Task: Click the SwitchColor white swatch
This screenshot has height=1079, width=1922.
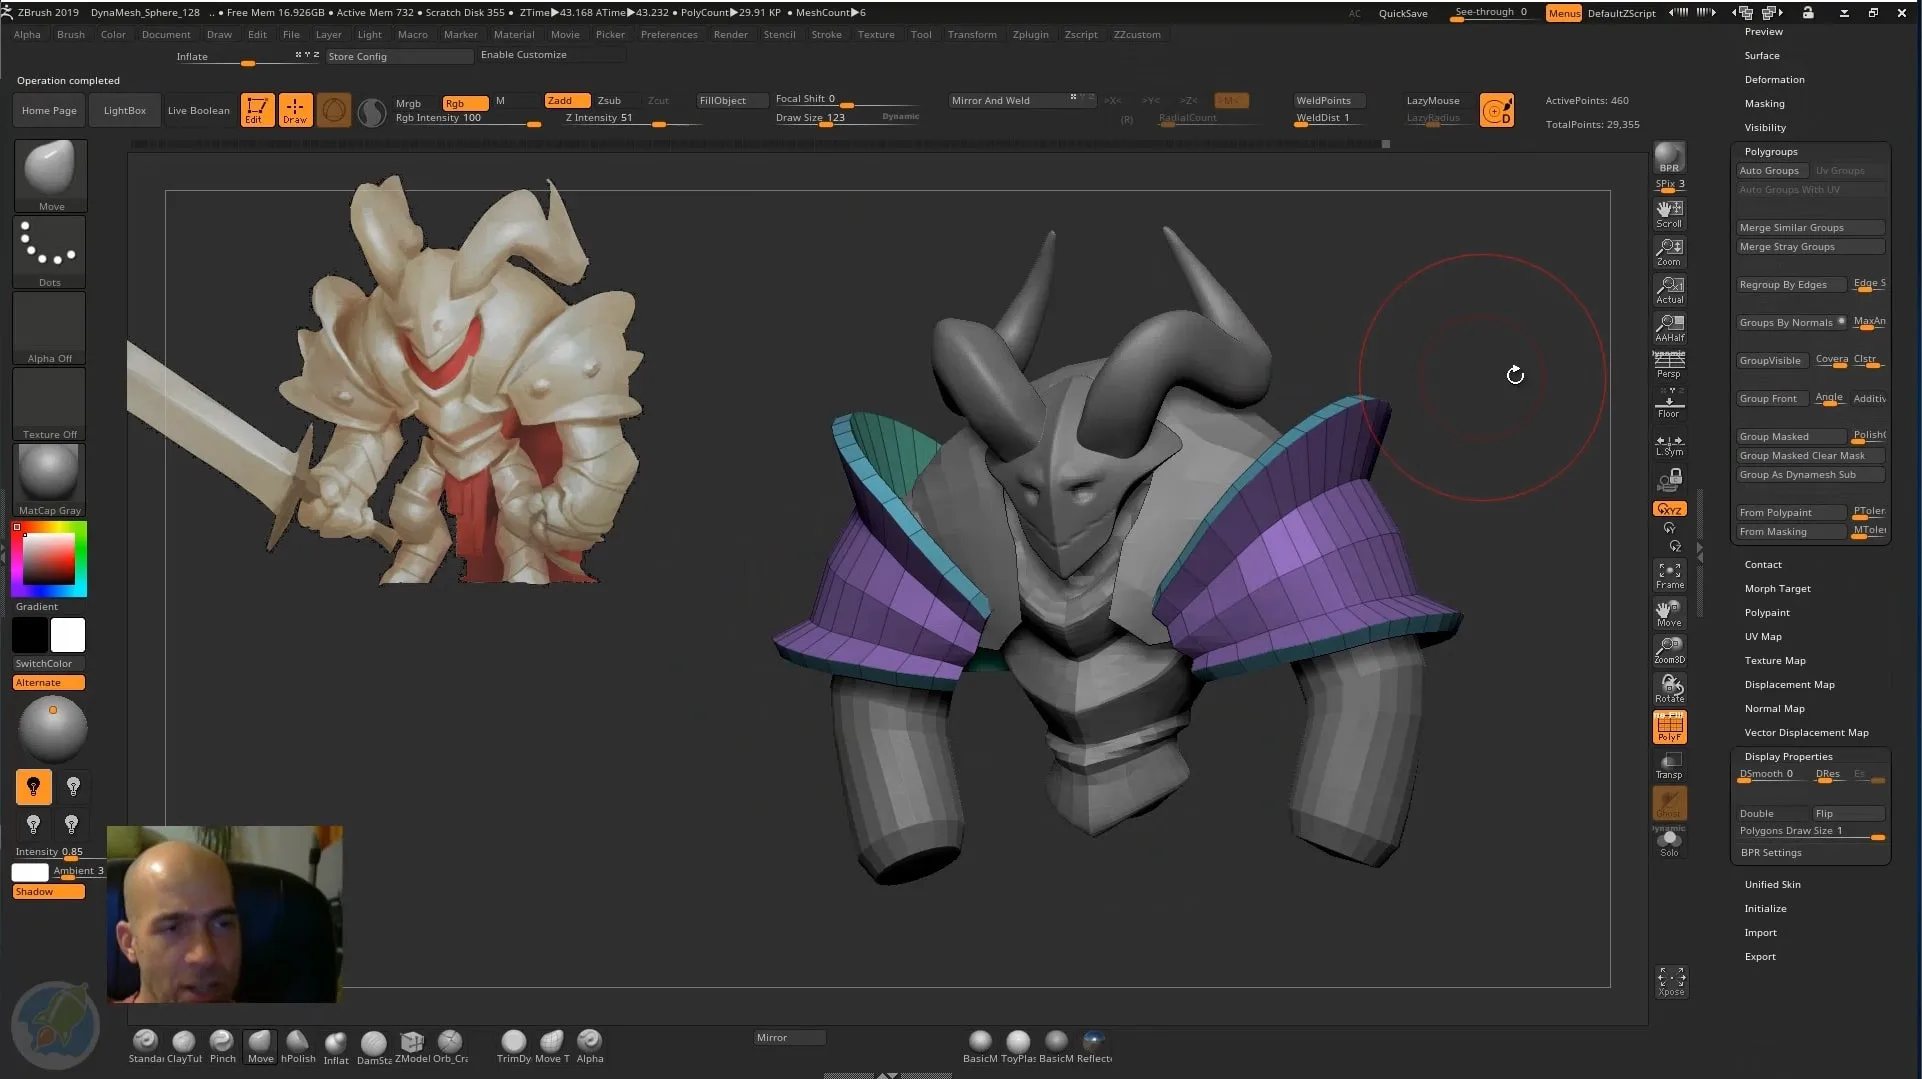Action: pos(67,634)
